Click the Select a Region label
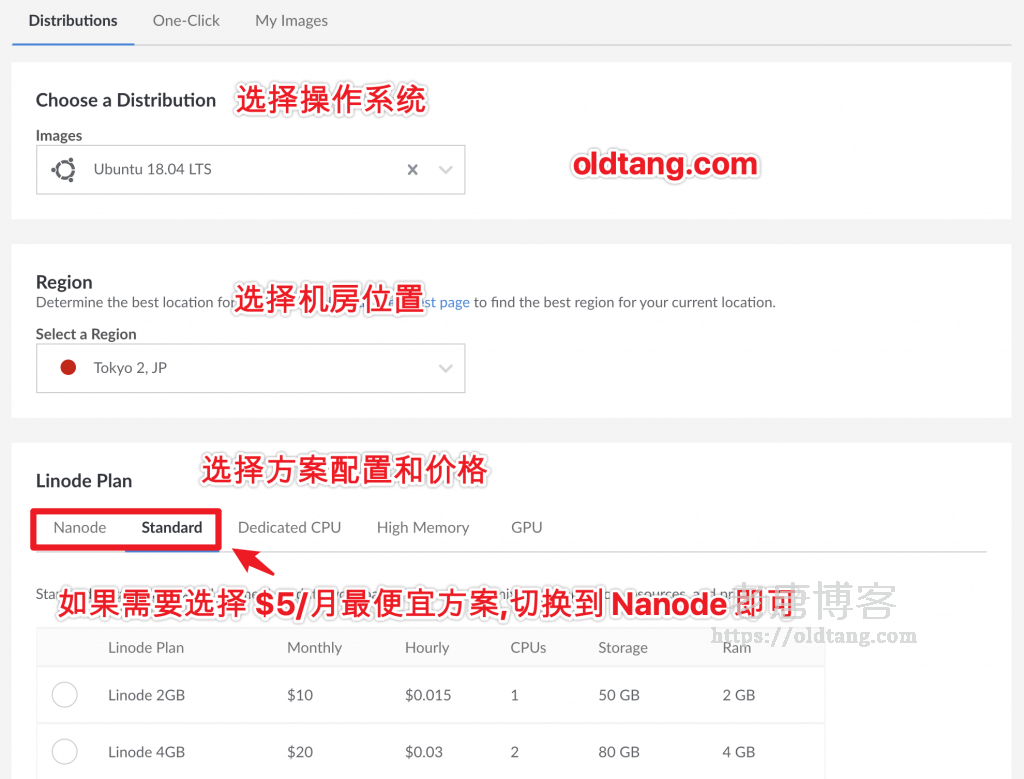The width and height of the screenshot is (1024, 779). coord(86,334)
